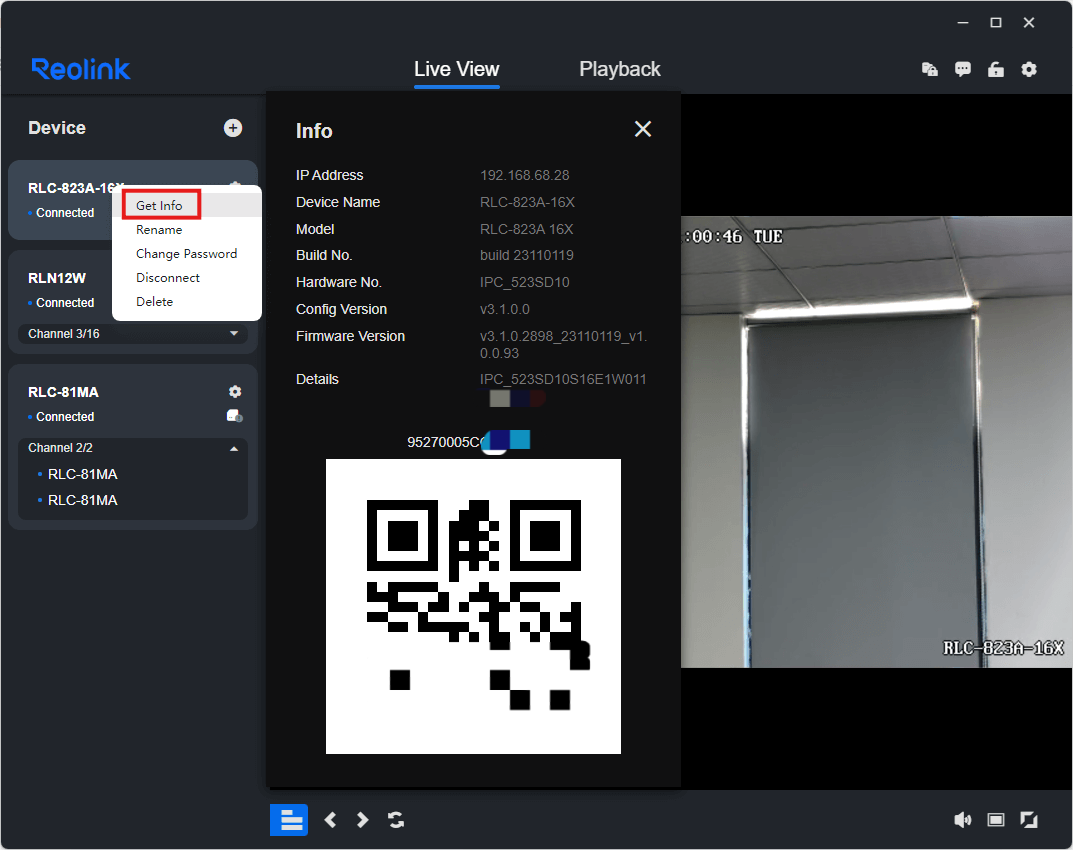This screenshot has height=850, width=1073.
Task: Choose Disconnect in context menu
Action: pyautogui.click(x=168, y=278)
